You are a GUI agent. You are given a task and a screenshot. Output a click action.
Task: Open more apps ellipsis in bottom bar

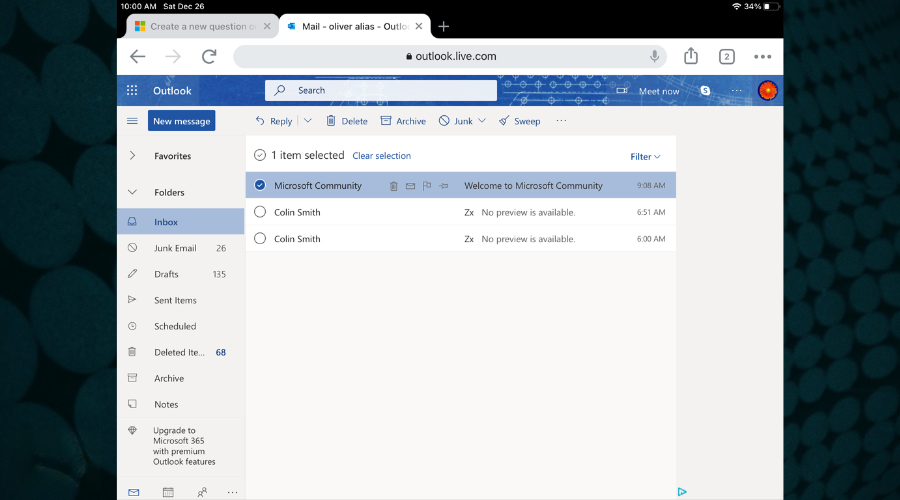232,492
